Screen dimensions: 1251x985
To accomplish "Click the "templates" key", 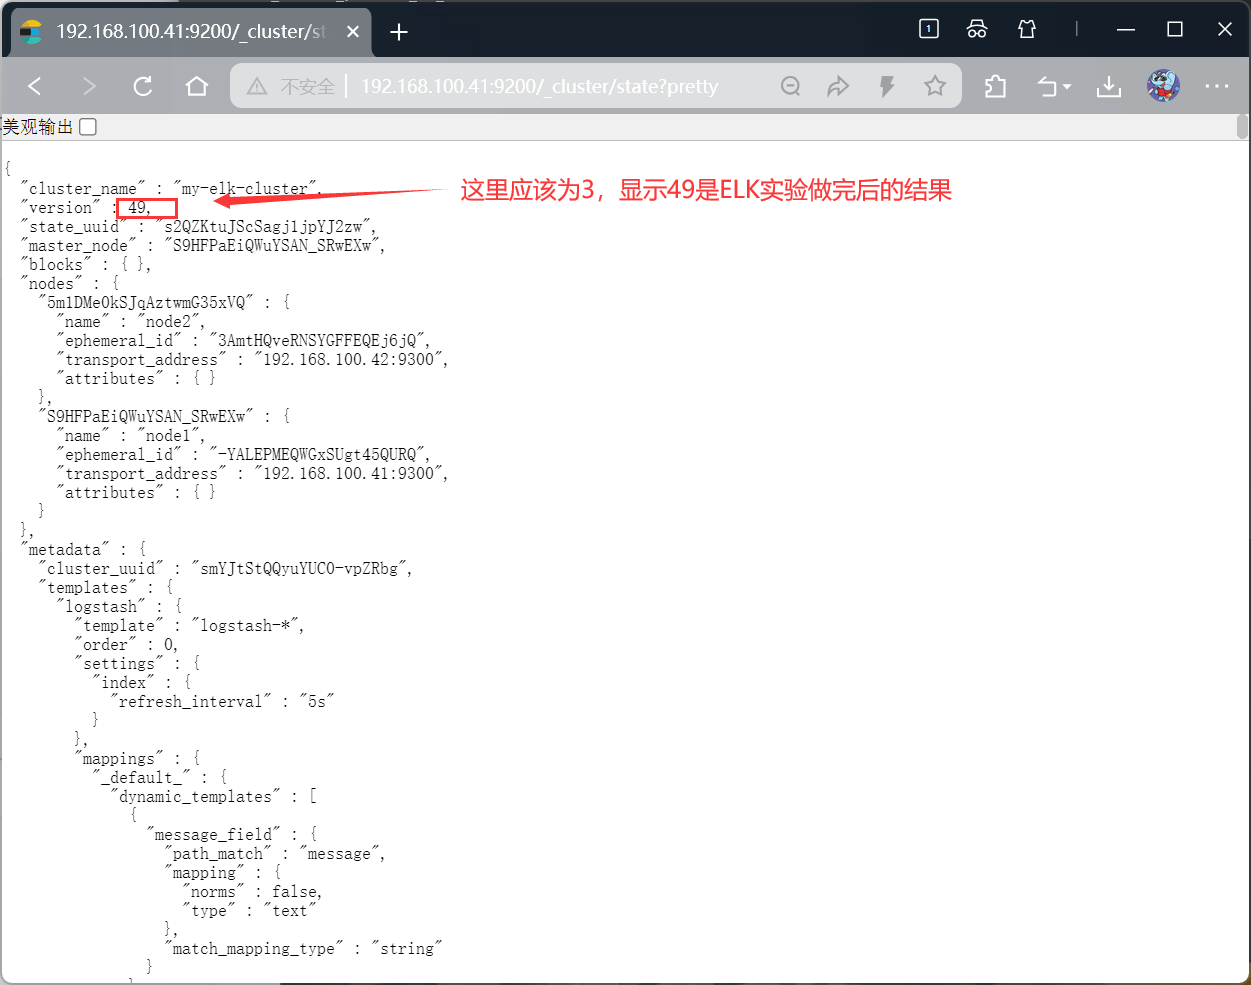I will tap(88, 588).
